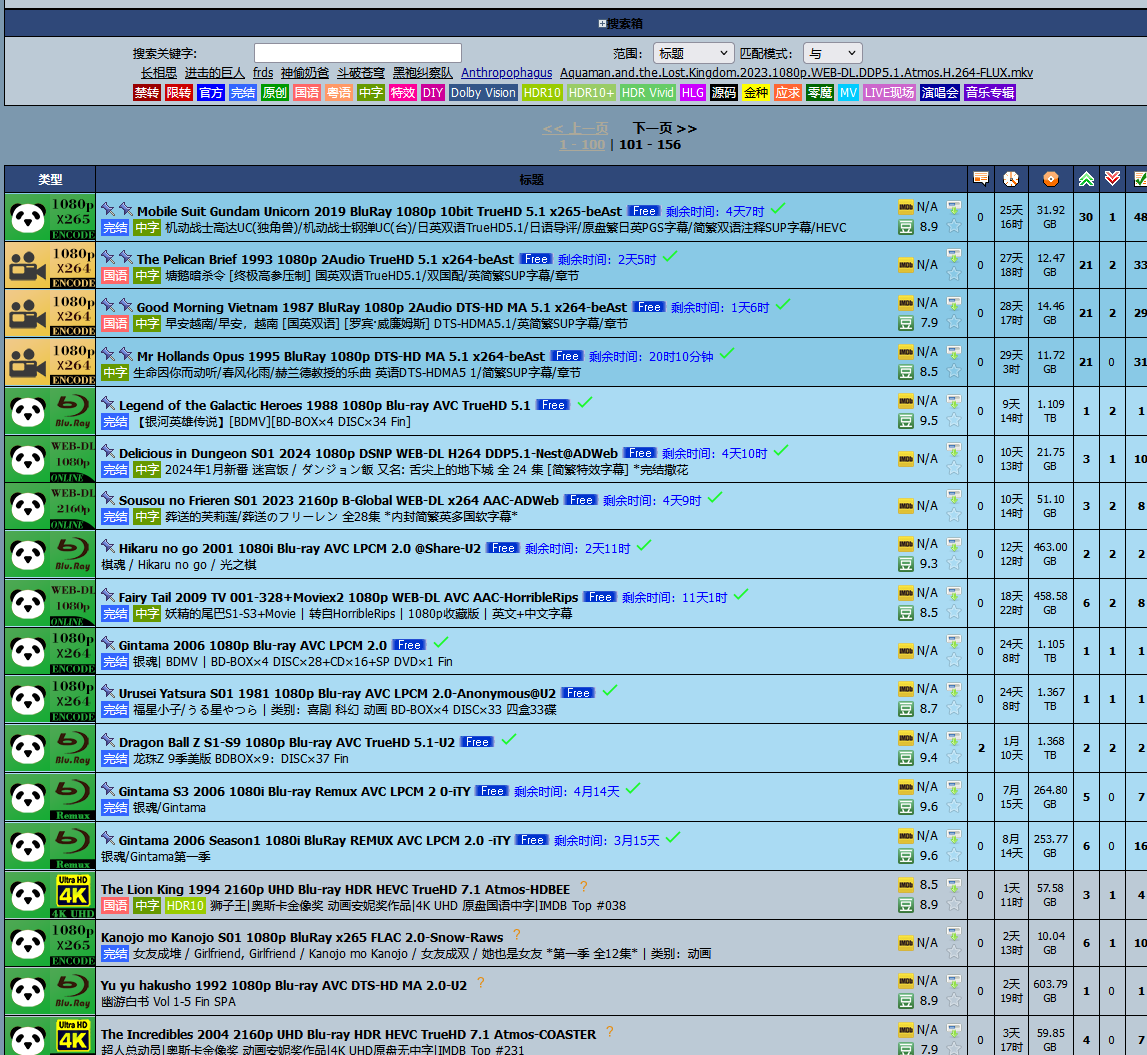1147x1055 pixels.
Task: Toggle bookmark star for Sousou no Frieren
Action: (x=954, y=515)
